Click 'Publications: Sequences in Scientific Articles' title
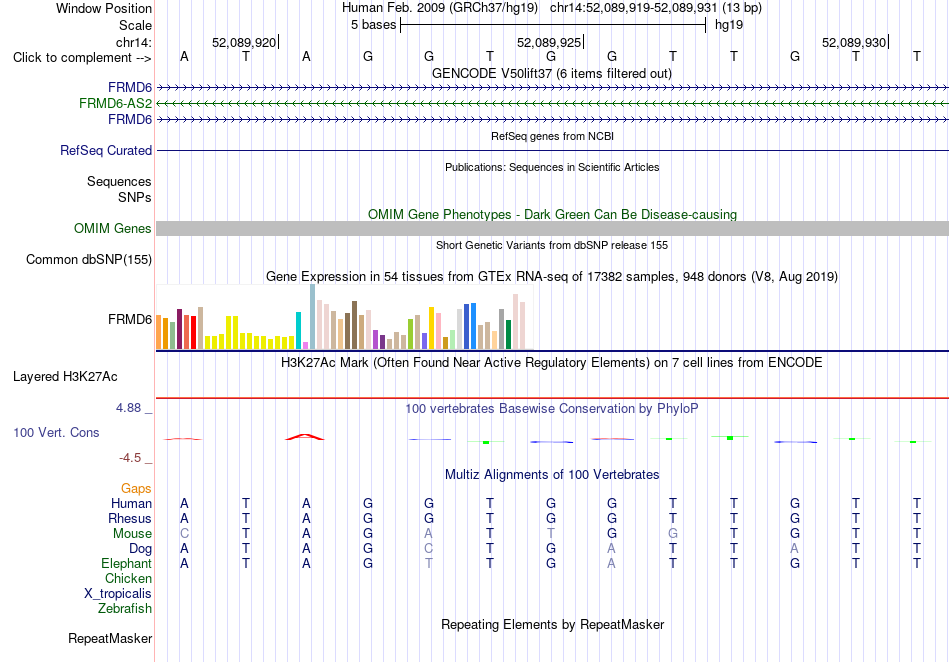Image resolution: width=950 pixels, height=662 pixels. pyautogui.click(x=552, y=167)
